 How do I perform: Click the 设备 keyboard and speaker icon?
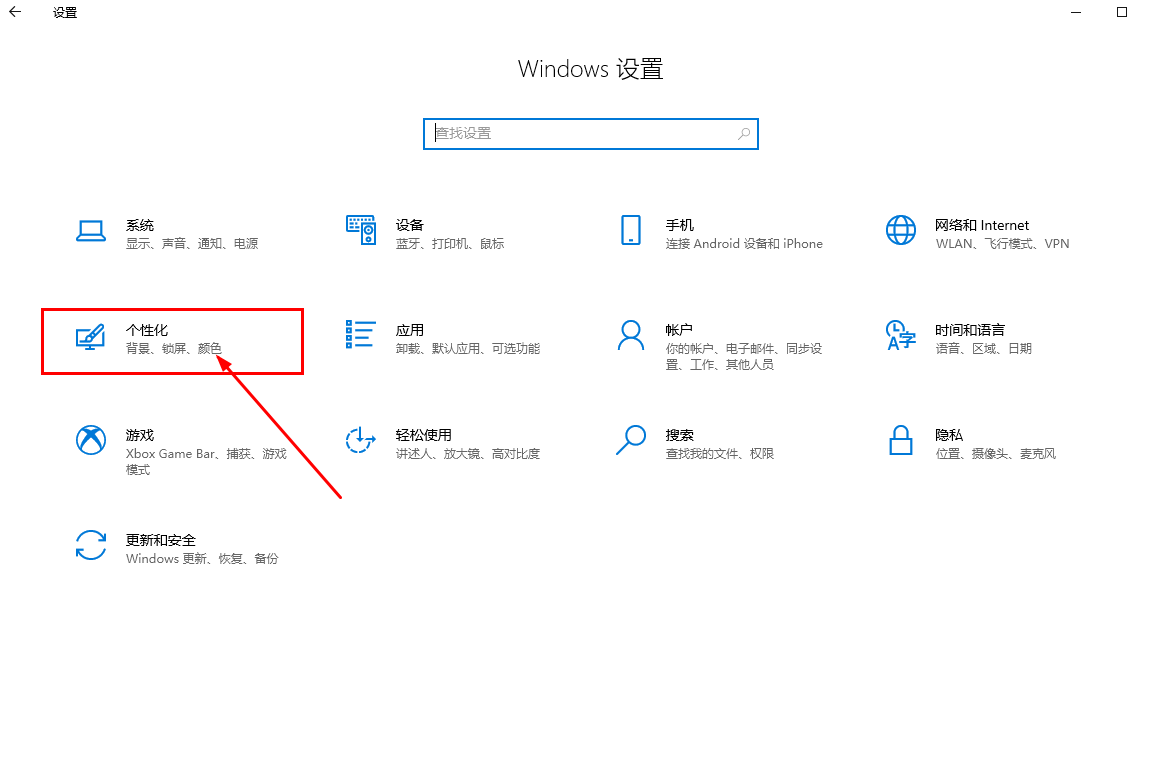point(361,230)
